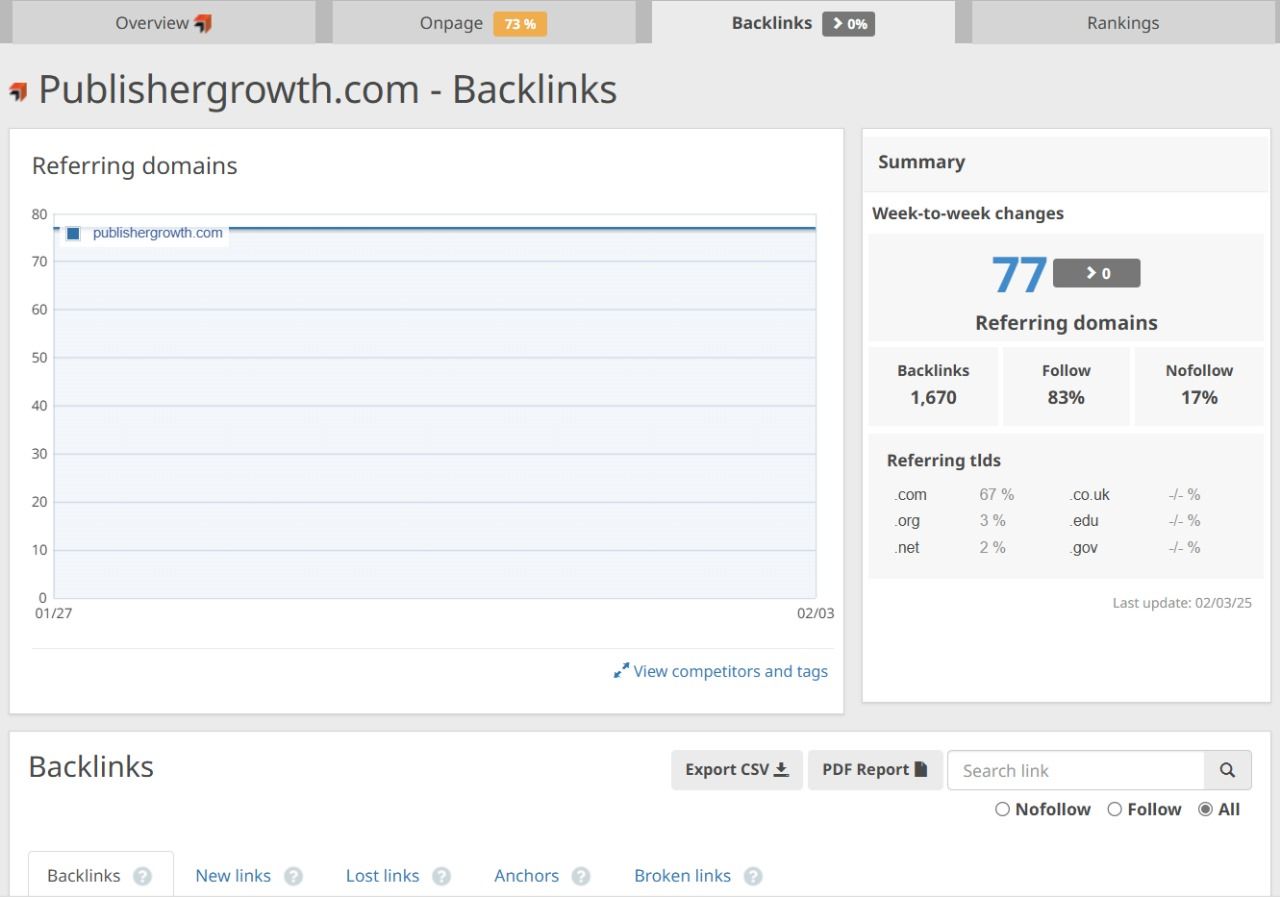Switch to the Broken links tab
Image resolution: width=1280 pixels, height=897 pixels.
[x=682, y=876]
